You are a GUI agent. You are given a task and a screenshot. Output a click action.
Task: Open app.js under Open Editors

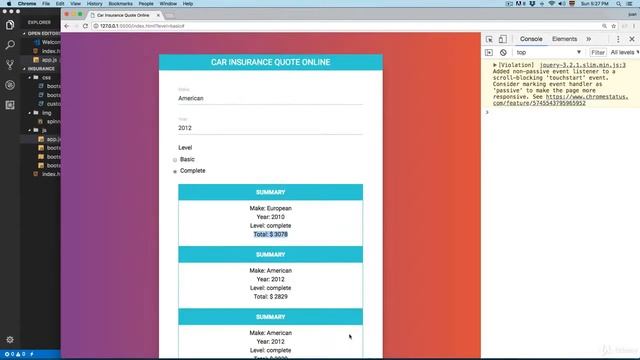click(x=49, y=60)
